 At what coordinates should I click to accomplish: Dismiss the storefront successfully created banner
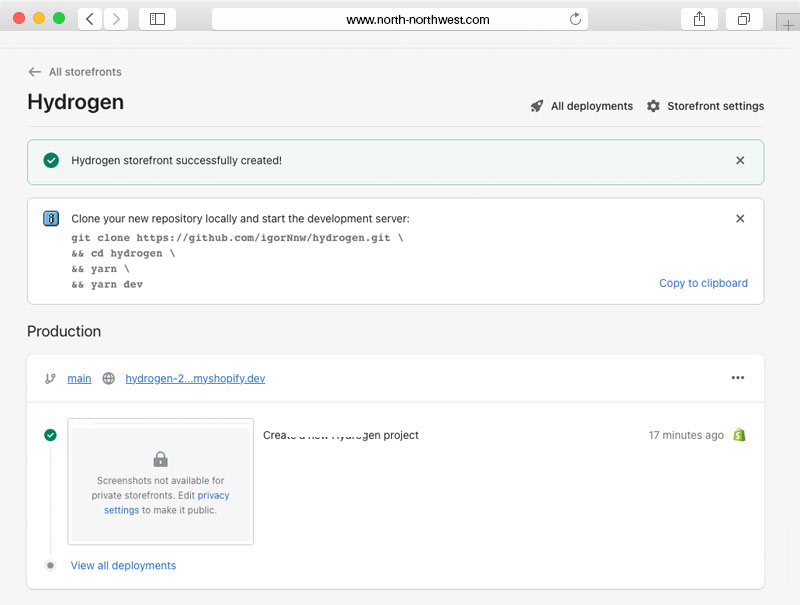coord(740,160)
